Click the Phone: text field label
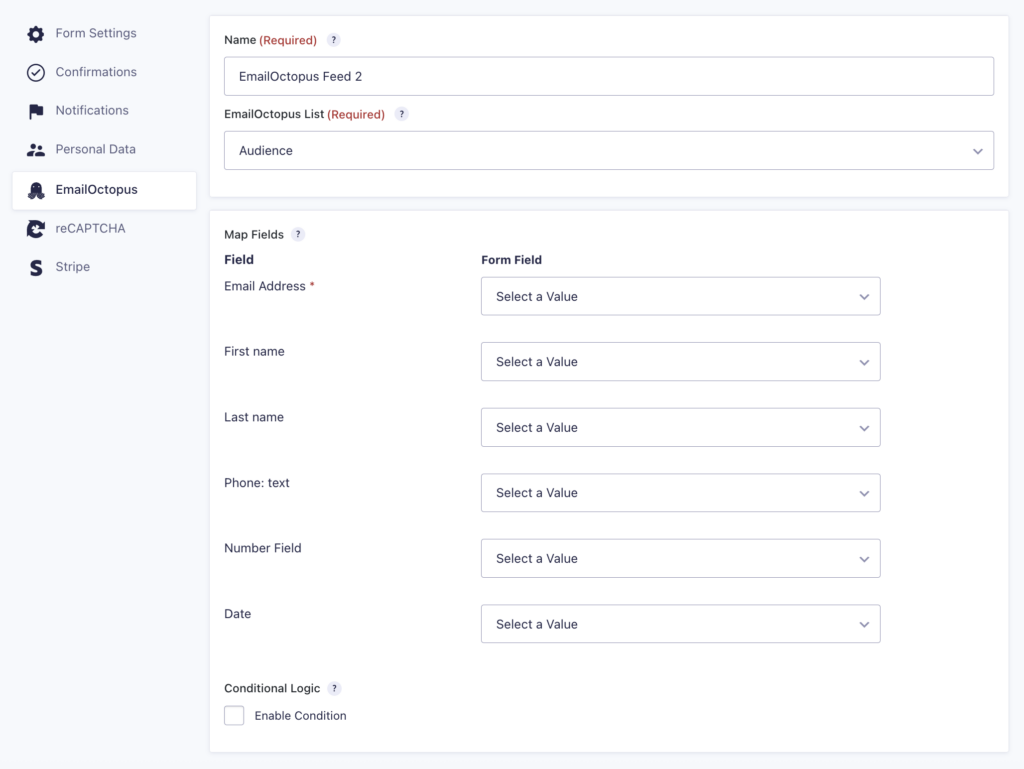The height and width of the screenshot is (769, 1024). pyautogui.click(x=257, y=483)
